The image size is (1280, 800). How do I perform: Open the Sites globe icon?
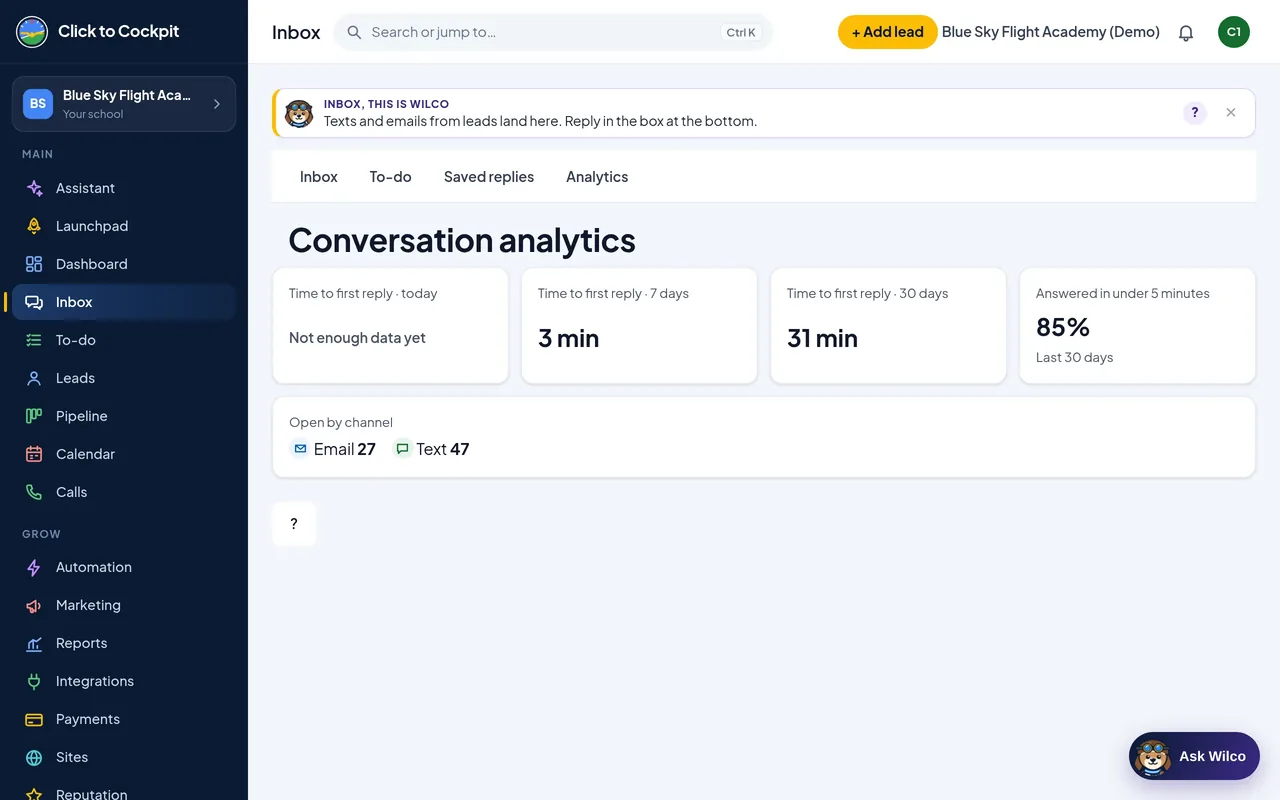click(34, 757)
